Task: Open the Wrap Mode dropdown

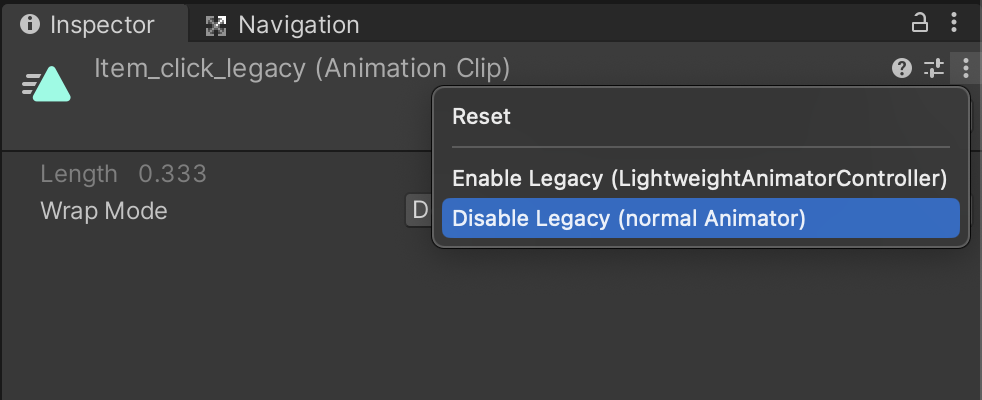Action: (418, 210)
